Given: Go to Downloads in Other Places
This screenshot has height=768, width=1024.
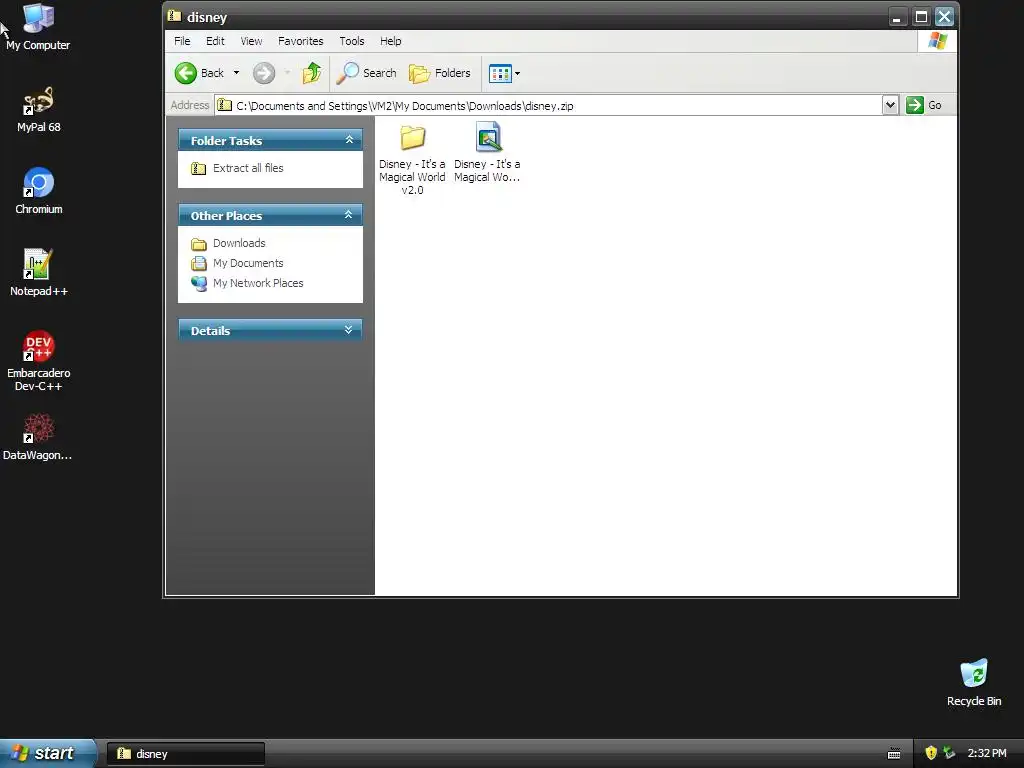Looking at the screenshot, I should coord(229,244).
